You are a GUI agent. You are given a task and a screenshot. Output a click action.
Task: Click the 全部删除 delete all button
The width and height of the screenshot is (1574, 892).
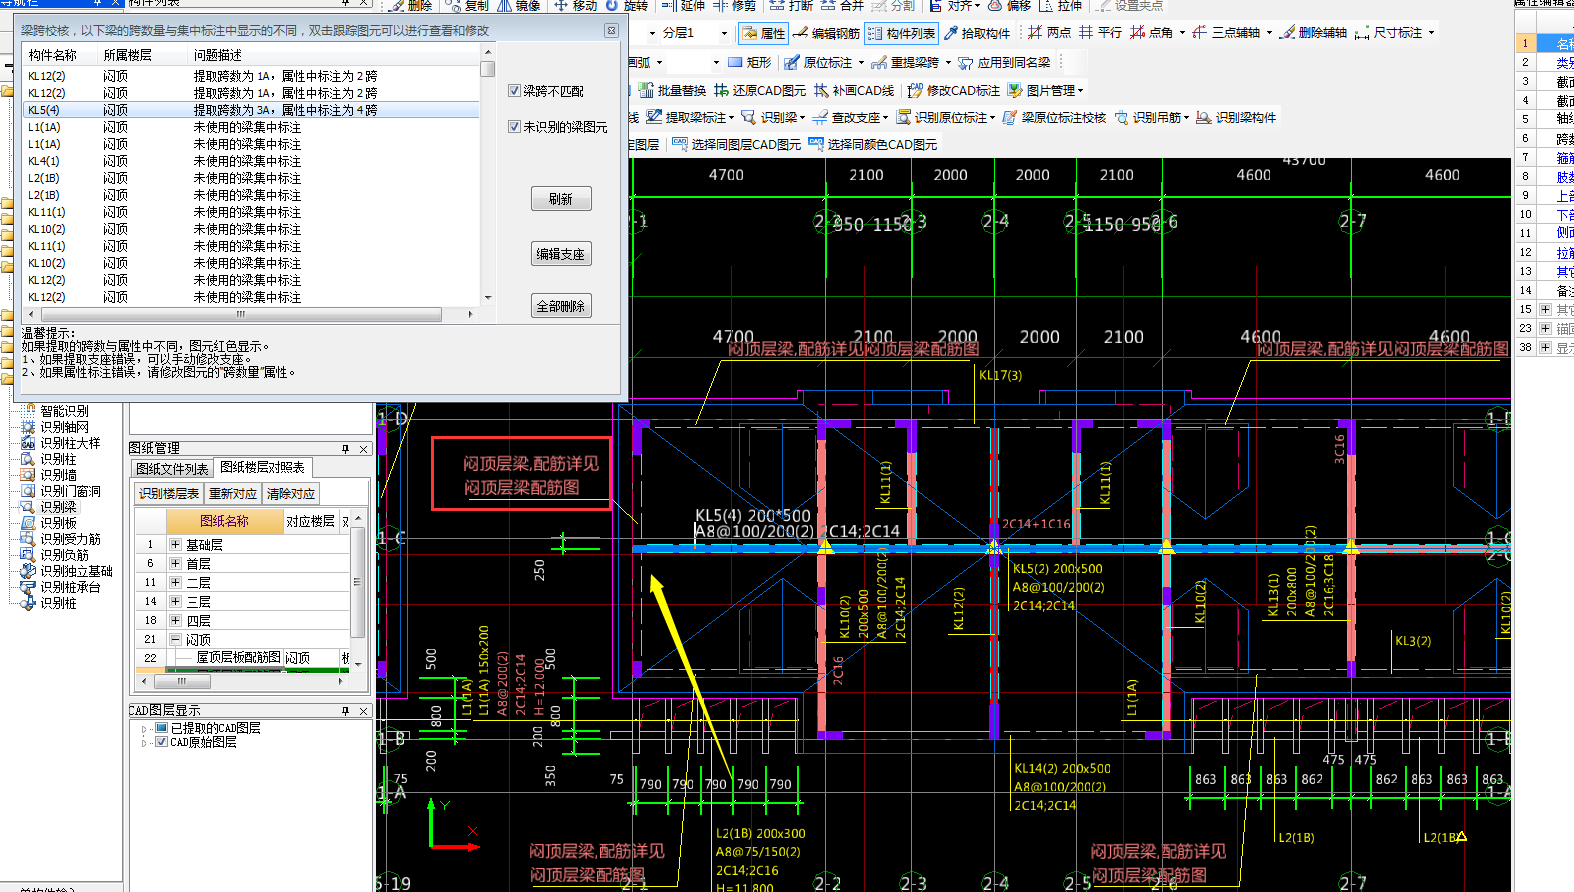point(561,306)
